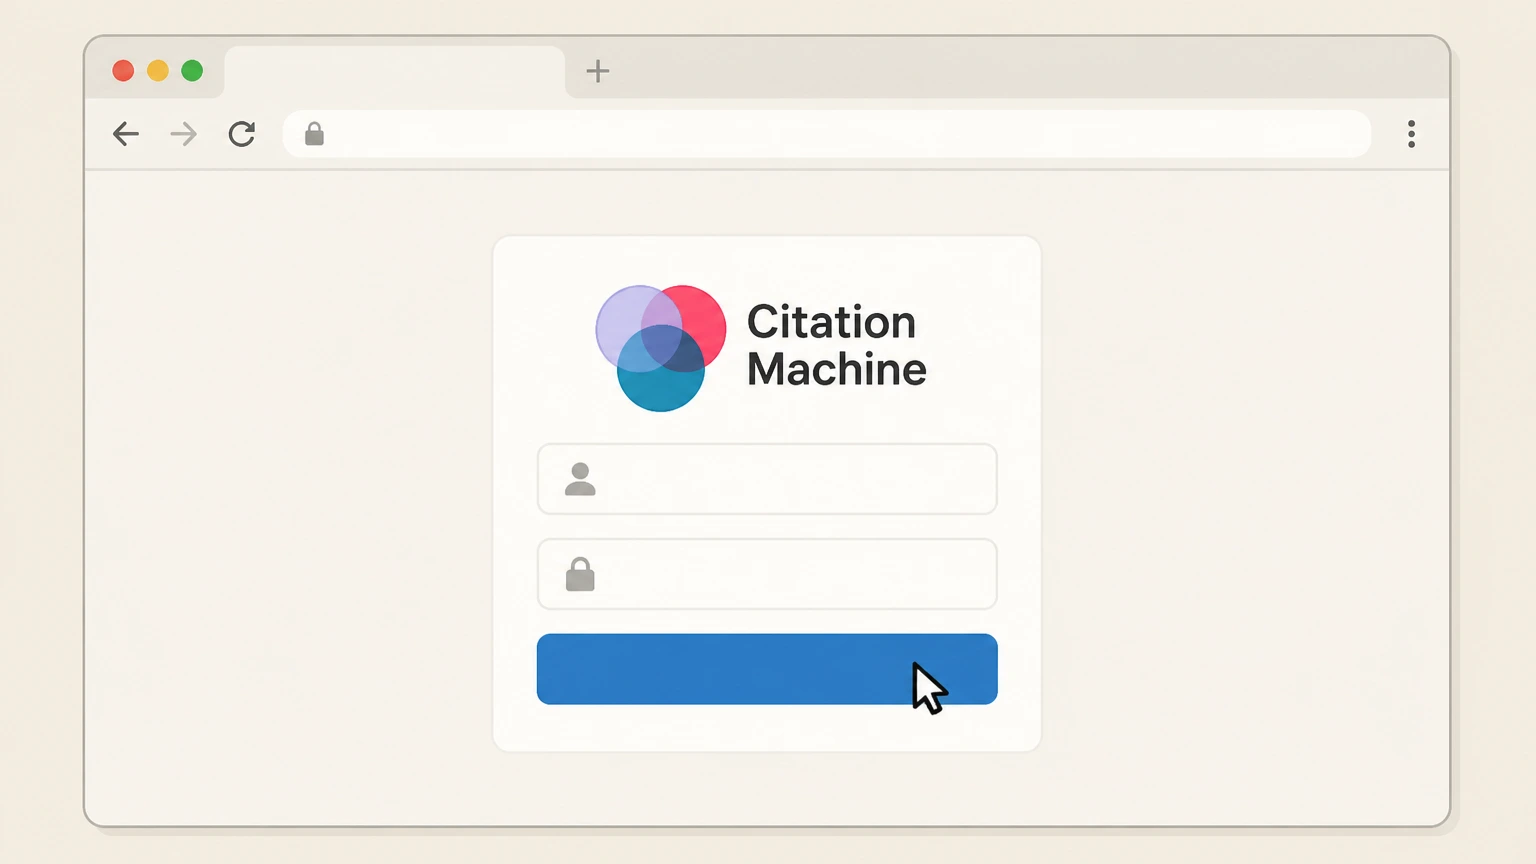Click the padlock icon in the address bar
1536x864 pixels.
tap(314, 134)
